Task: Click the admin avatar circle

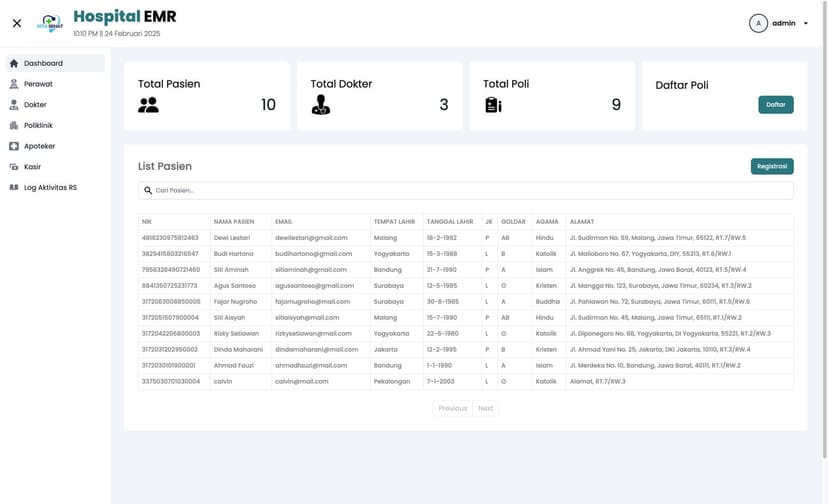Action: click(x=758, y=23)
